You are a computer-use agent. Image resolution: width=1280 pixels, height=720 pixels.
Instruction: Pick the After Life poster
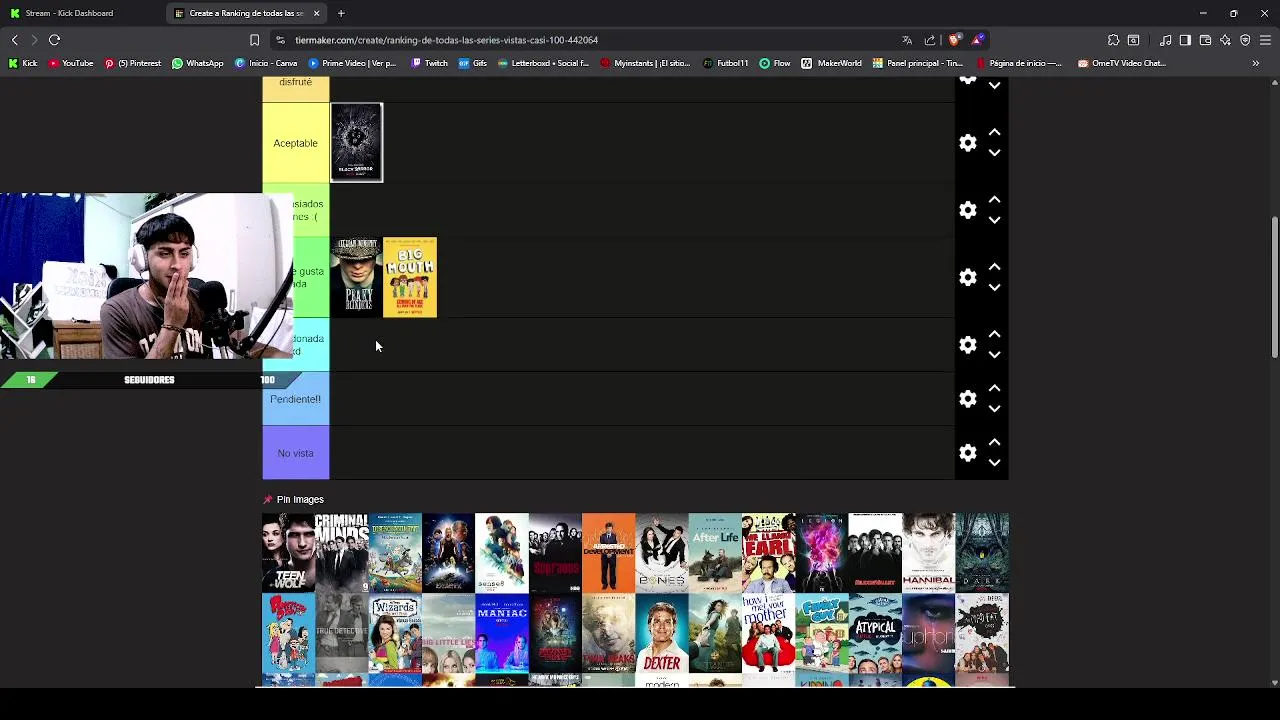click(x=715, y=553)
